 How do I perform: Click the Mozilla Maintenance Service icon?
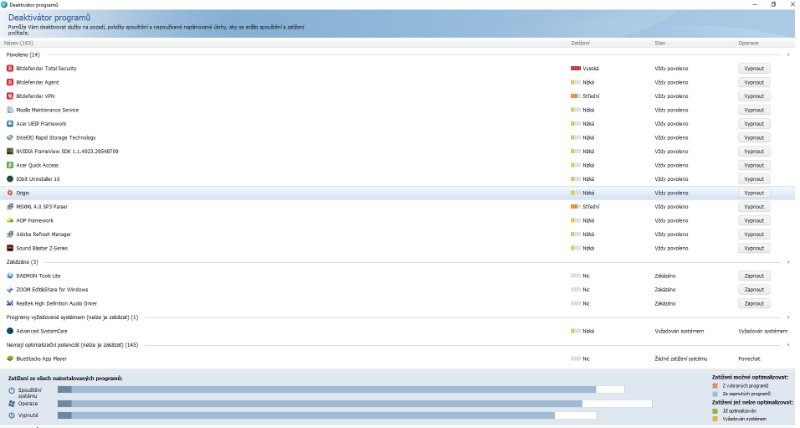(x=10, y=110)
